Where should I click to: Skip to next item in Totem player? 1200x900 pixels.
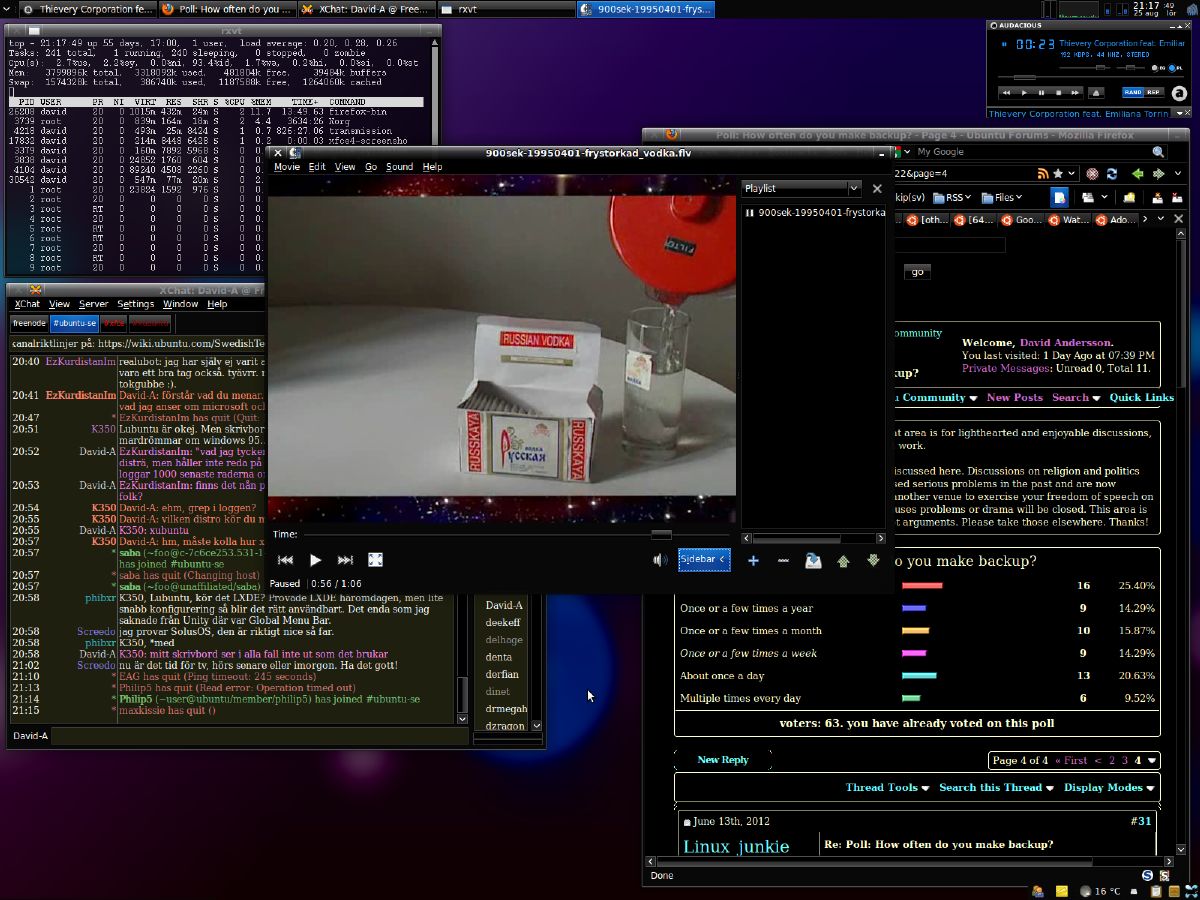pos(345,561)
